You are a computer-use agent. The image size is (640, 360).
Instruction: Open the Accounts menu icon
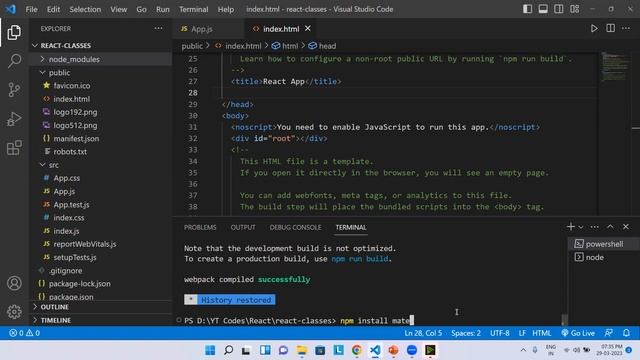tap(14, 283)
